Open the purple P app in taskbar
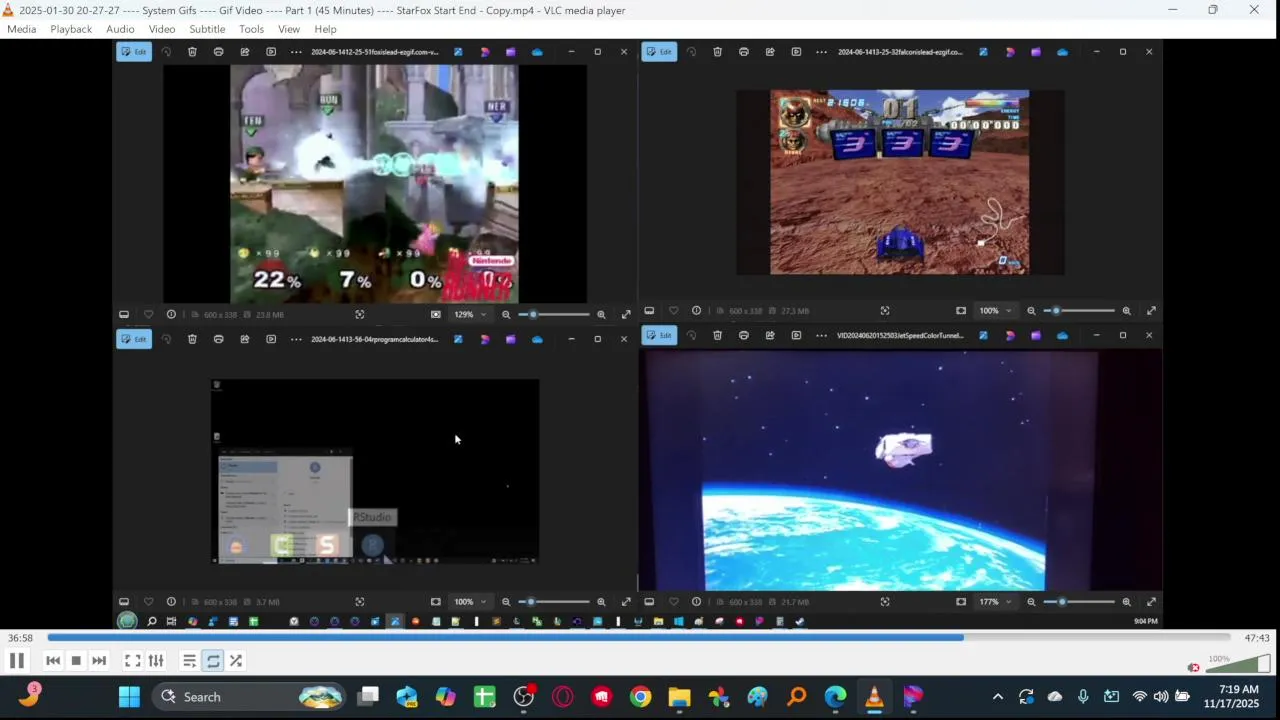The image size is (1280, 720). [913, 697]
